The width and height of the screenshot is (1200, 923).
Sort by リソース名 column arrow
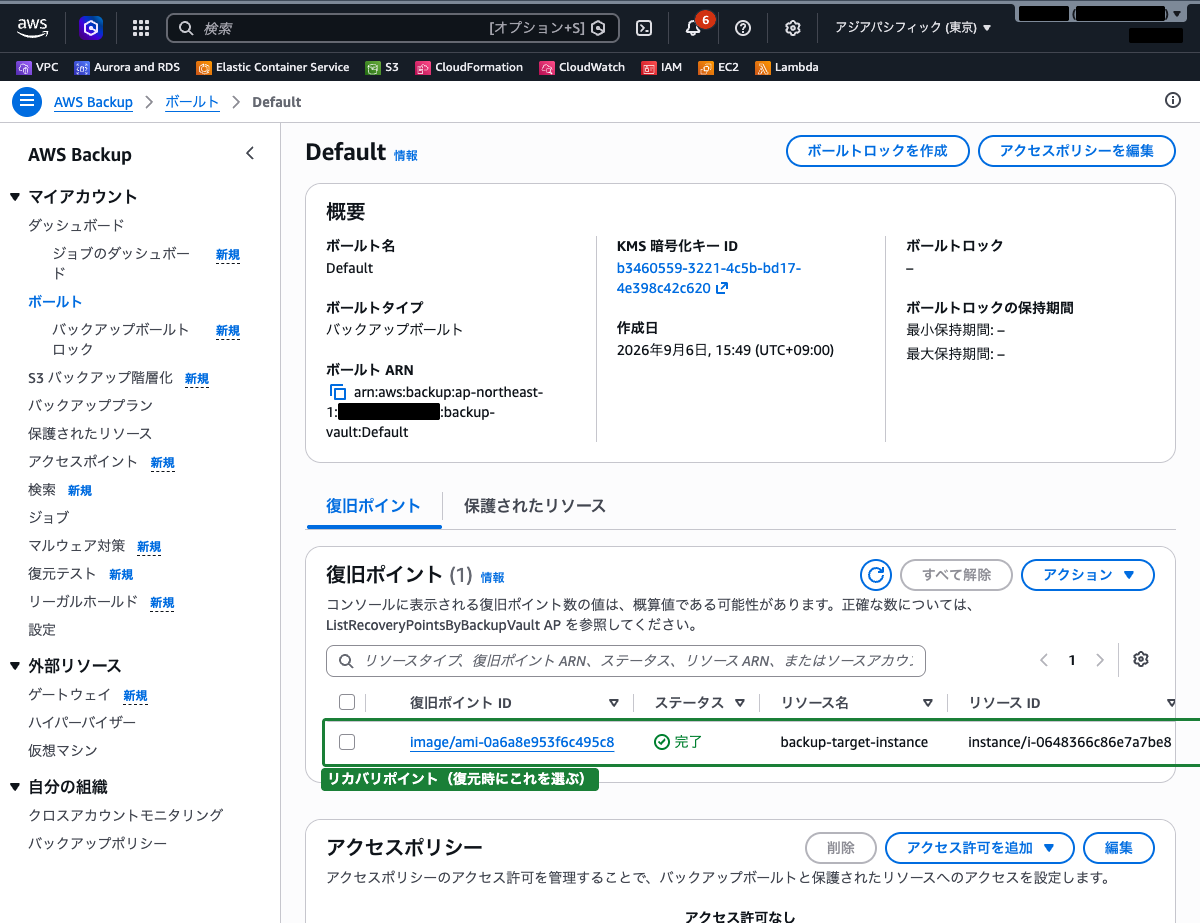coord(928,703)
